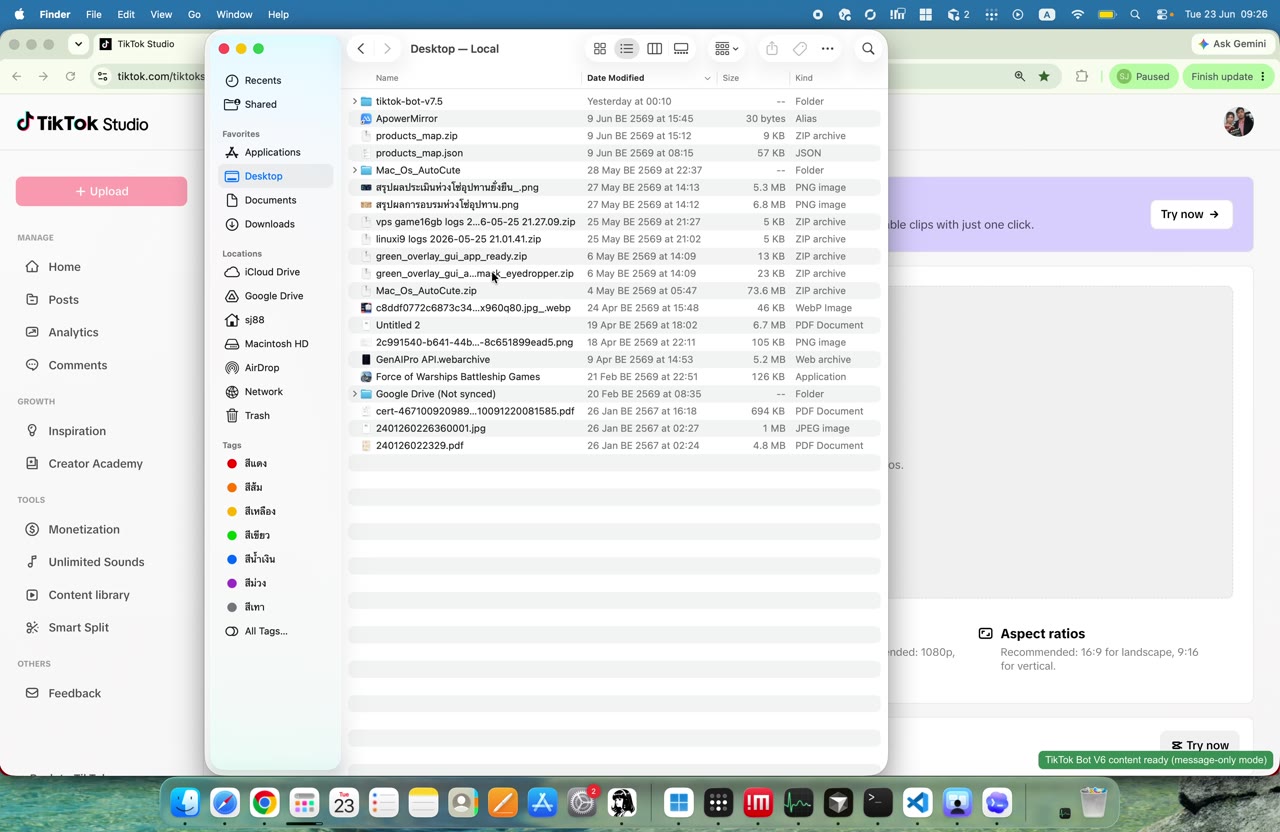Open the Help menu
The image size is (1280, 832).
click(279, 14)
